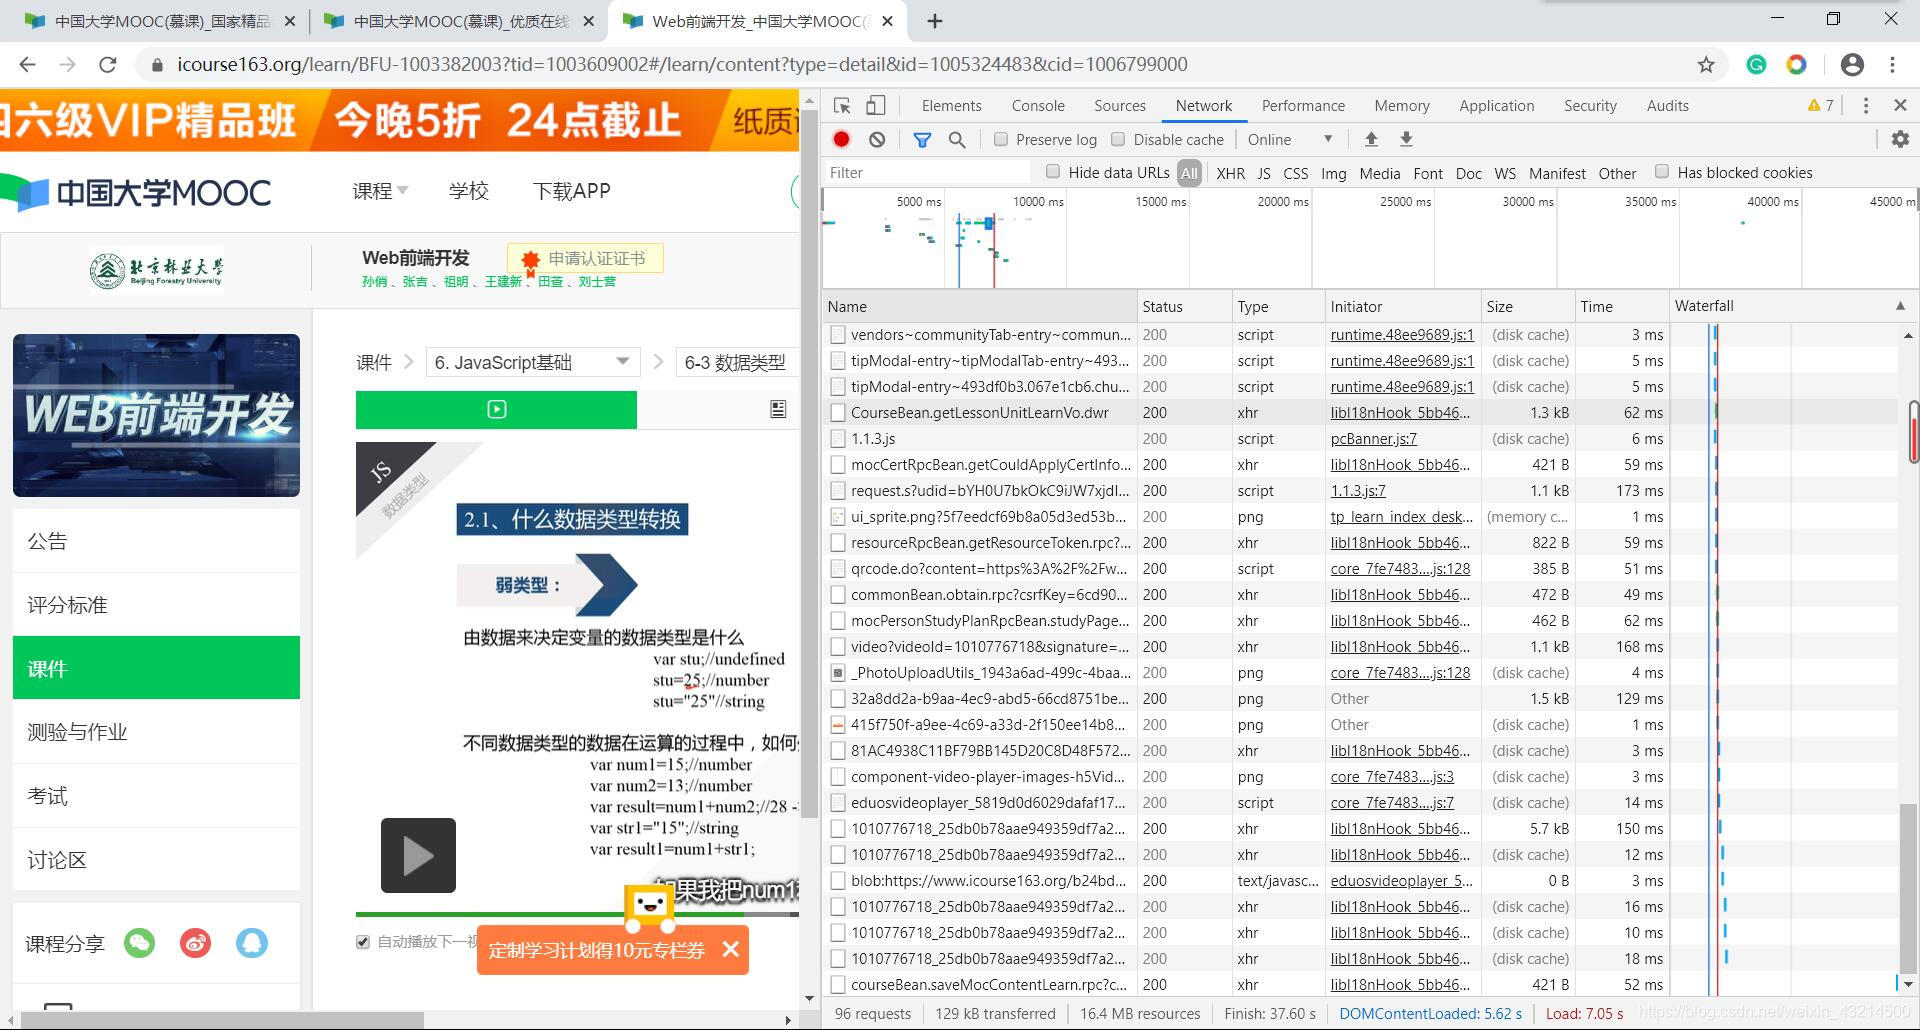This screenshot has width=1920, height=1030.
Task: Click the Import HAR upload icon
Action: point(1371,139)
